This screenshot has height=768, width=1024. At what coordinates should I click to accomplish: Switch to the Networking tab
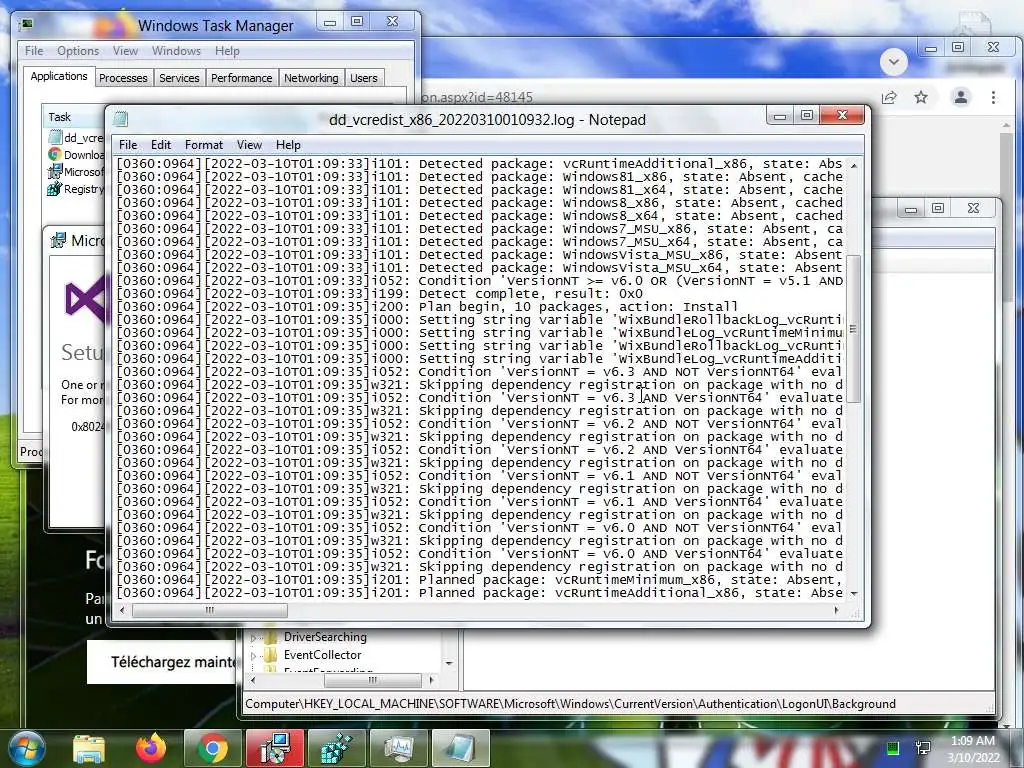(311, 78)
